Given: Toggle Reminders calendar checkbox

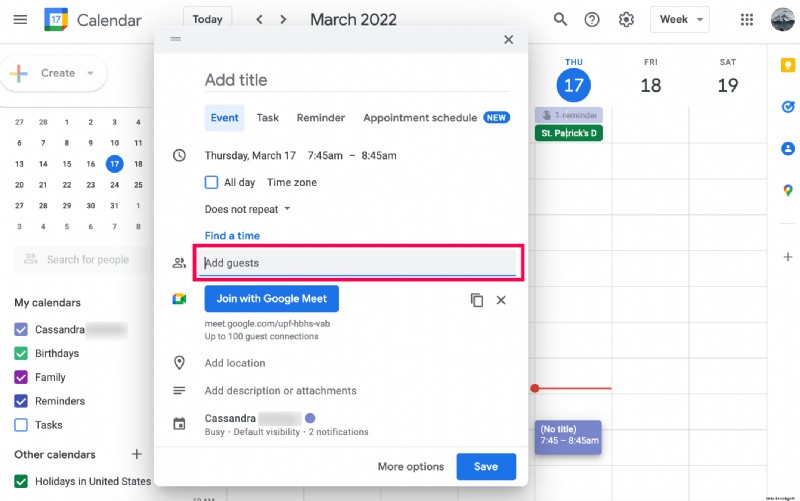Looking at the screenshot, I should tap(21, 401).
